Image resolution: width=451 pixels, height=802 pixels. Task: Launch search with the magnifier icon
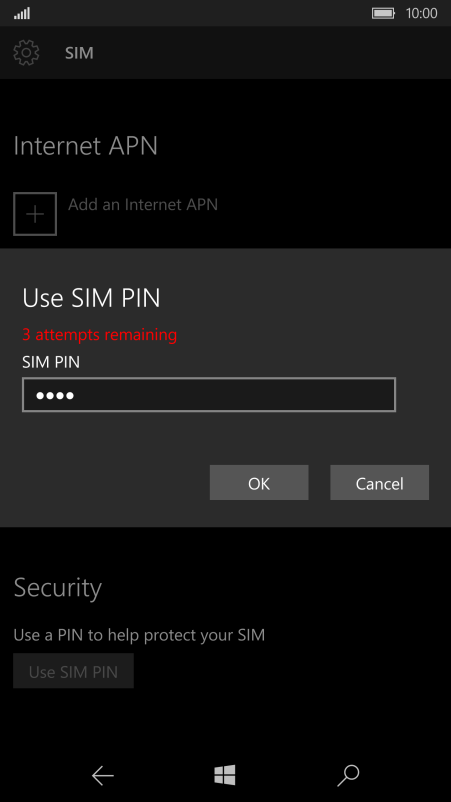348,776
